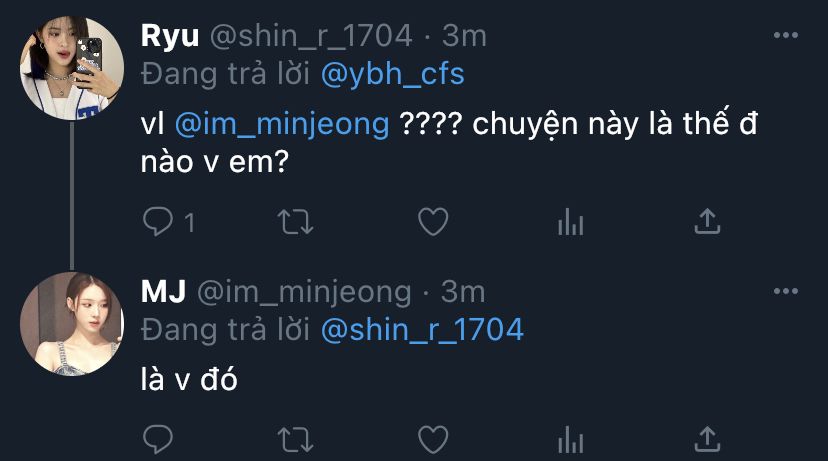The height and width of the screenshot is (461, 828).
Task: Open MJ's tweet text 'là v đó'
Action: click(x=188, y=381)
